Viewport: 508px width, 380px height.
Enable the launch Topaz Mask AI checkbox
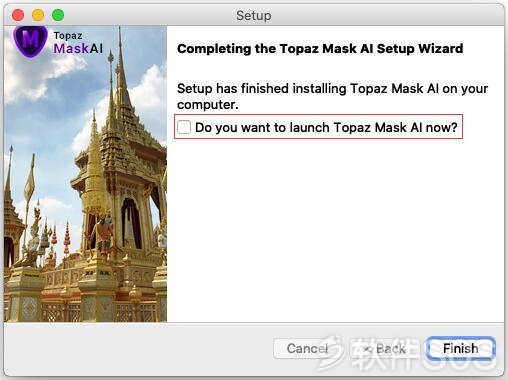(184, 127)
